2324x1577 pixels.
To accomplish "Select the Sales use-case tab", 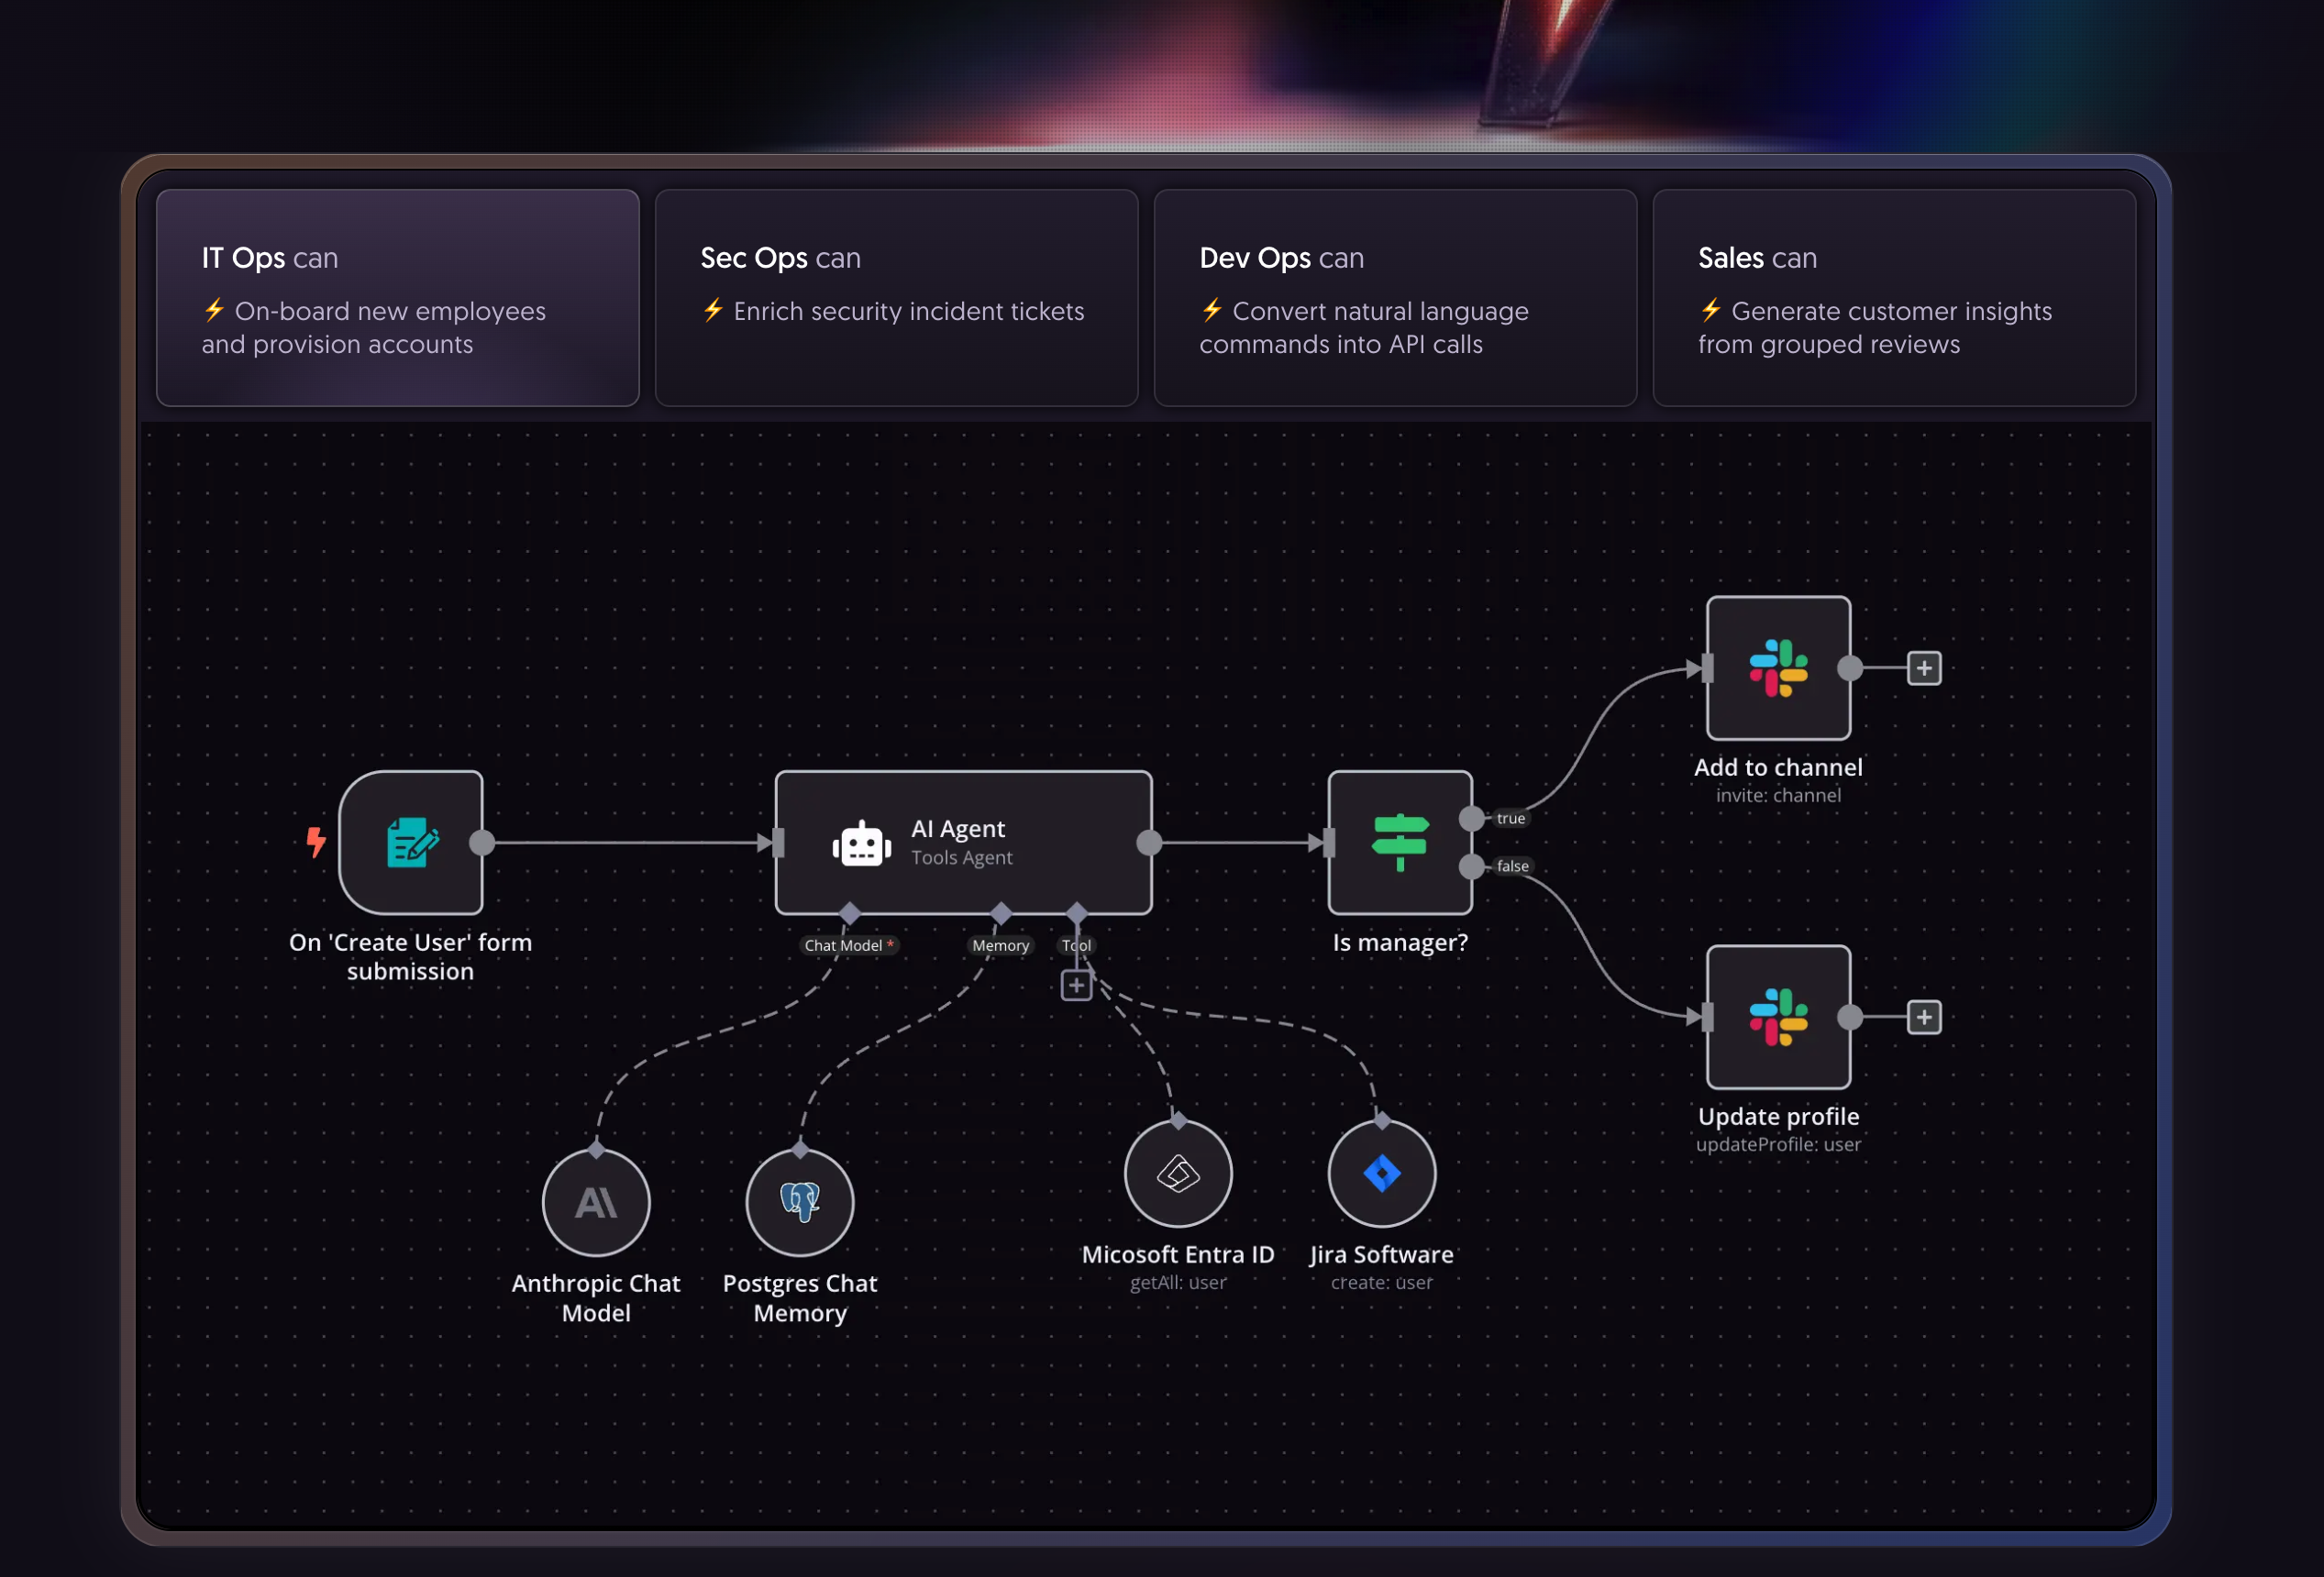I will click(x=1893, y=297).
